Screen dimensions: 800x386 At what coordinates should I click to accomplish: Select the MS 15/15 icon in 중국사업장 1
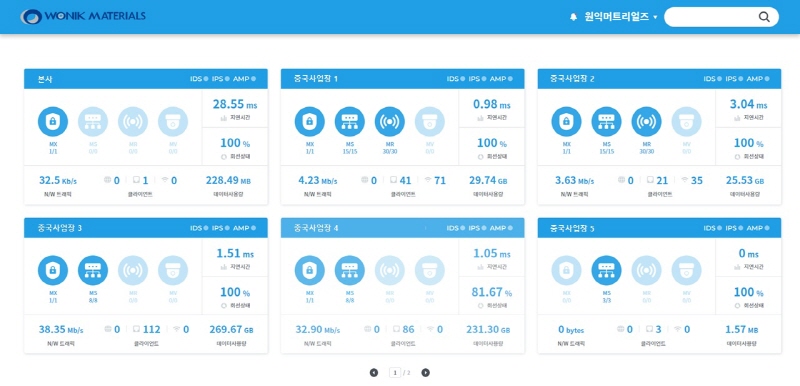(x=349, y=122)
